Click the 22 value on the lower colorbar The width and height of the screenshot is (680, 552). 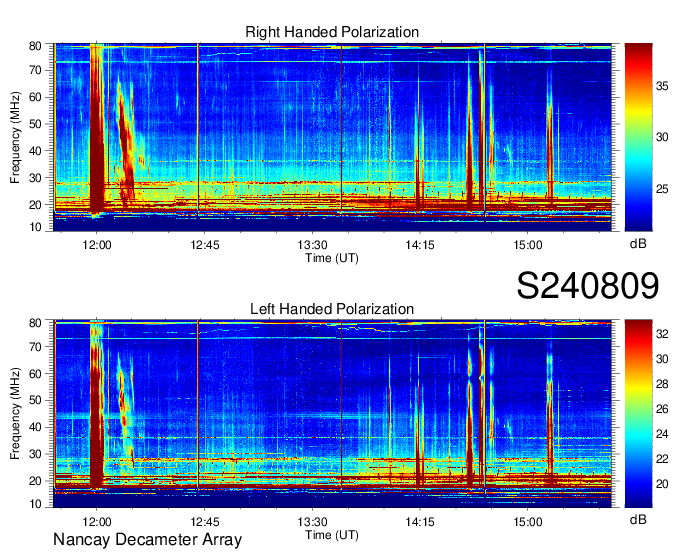(x=662, y=459)
